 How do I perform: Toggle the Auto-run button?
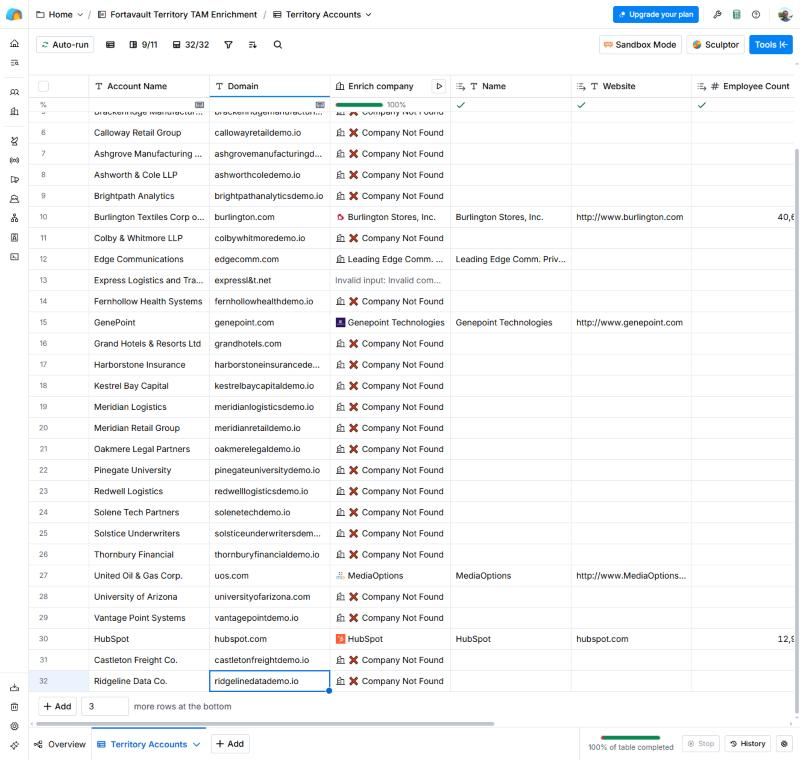pos(65,45)
